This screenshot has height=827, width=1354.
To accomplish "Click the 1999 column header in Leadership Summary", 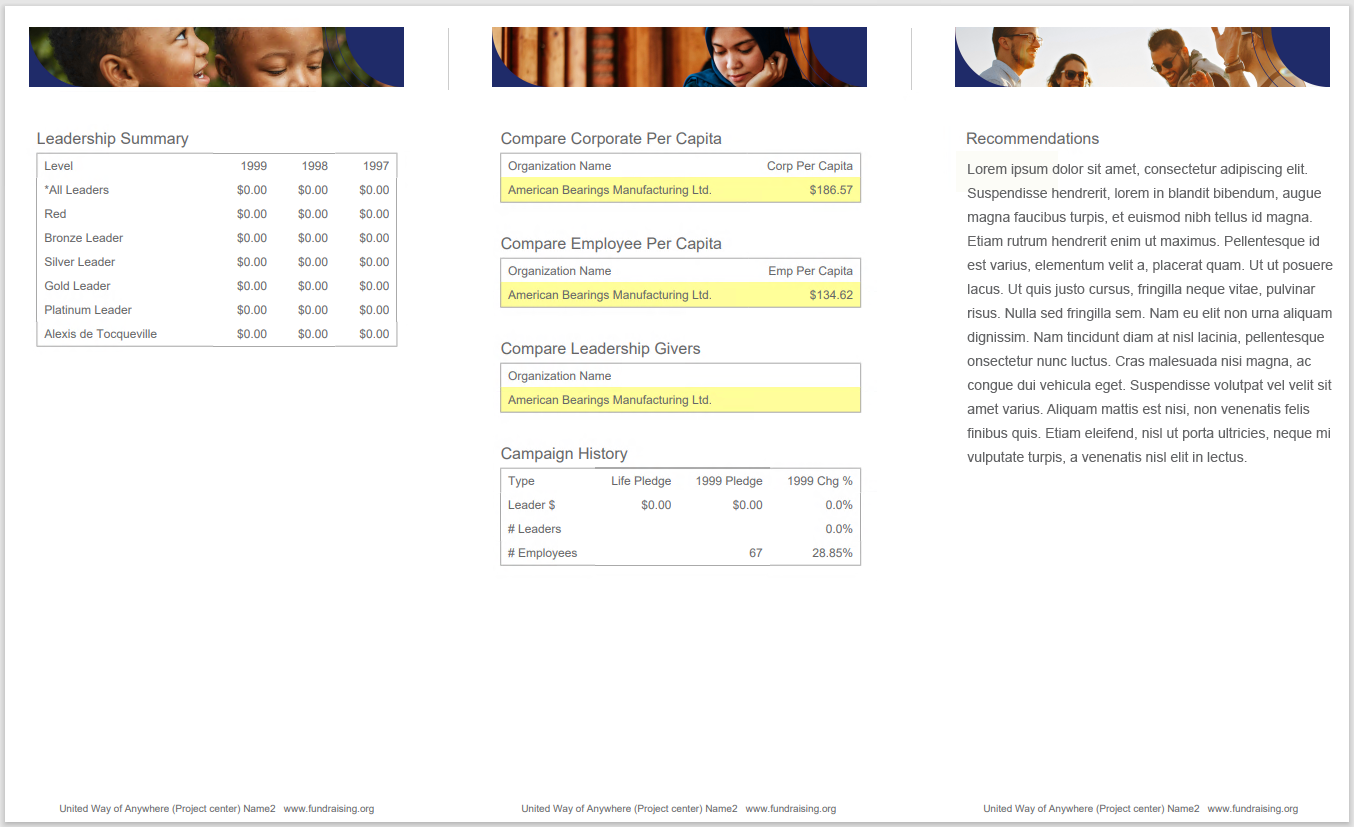I will (253, 166).
